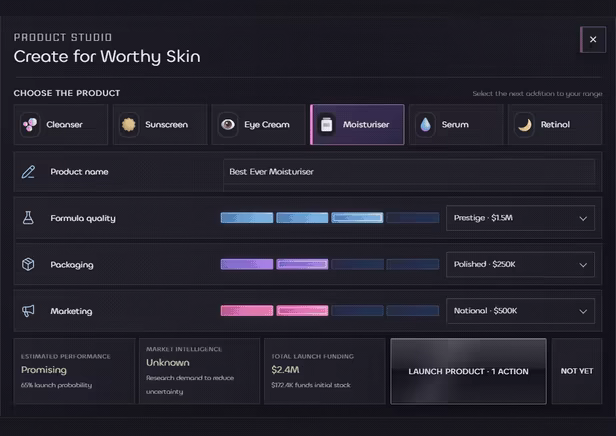Image resolution: width=616 pixels, height=436 pixels.
Task: Select the Cleanser bubbles icon
Action: point(30,125)
